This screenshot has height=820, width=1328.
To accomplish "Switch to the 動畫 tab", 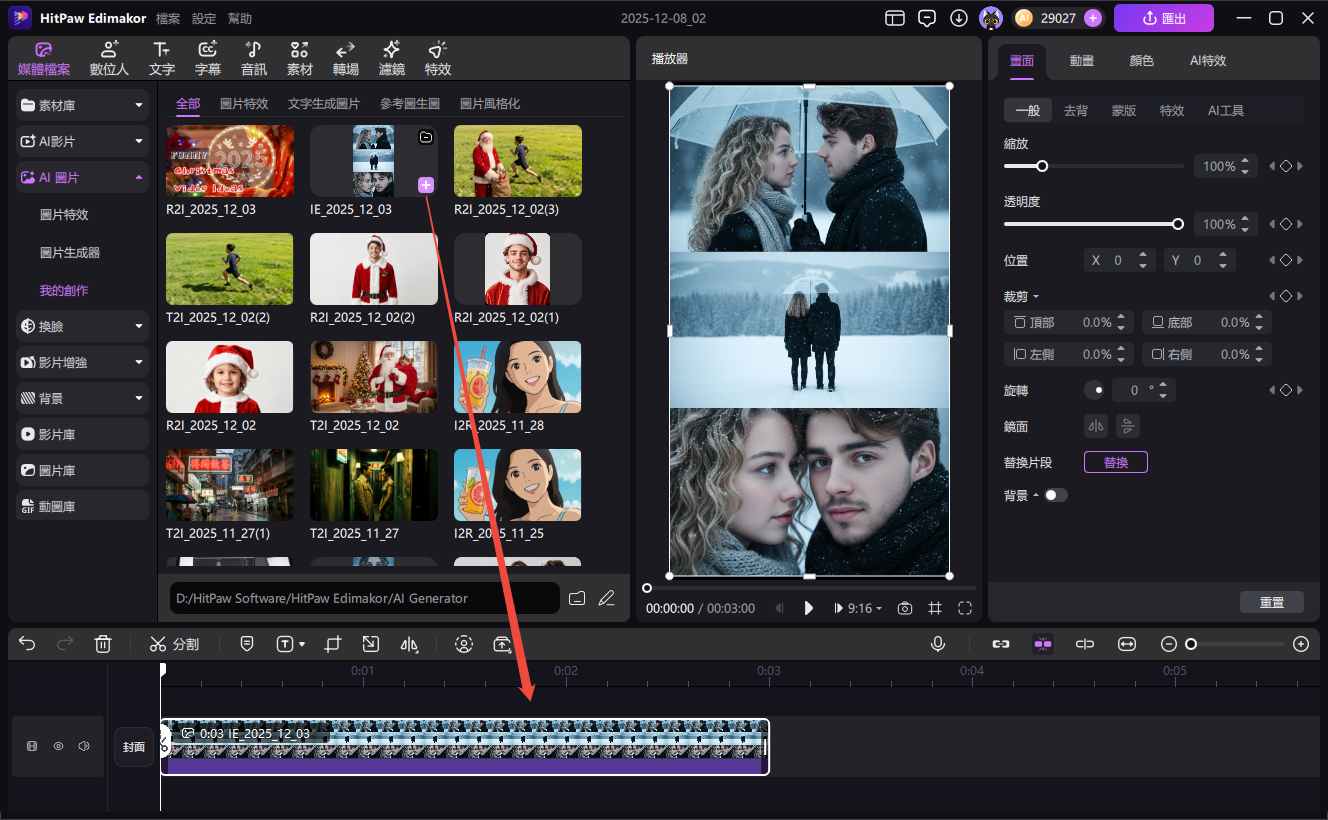I will 1081,60.
